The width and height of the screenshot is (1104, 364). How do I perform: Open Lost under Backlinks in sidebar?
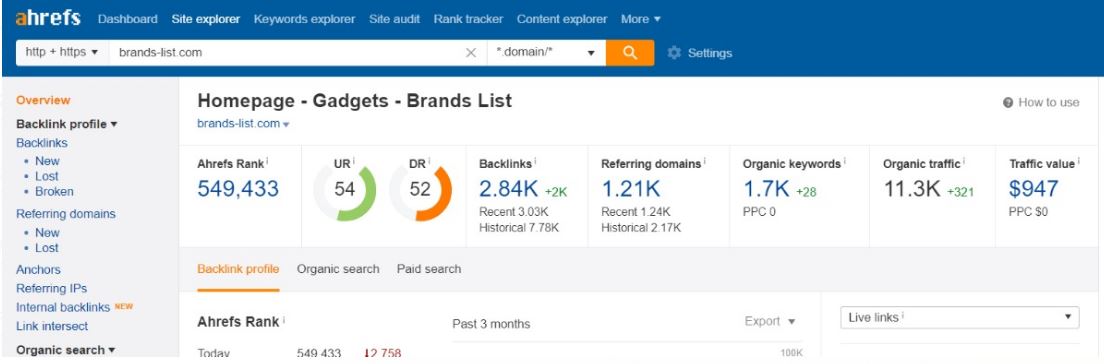[x=46, y=176]
